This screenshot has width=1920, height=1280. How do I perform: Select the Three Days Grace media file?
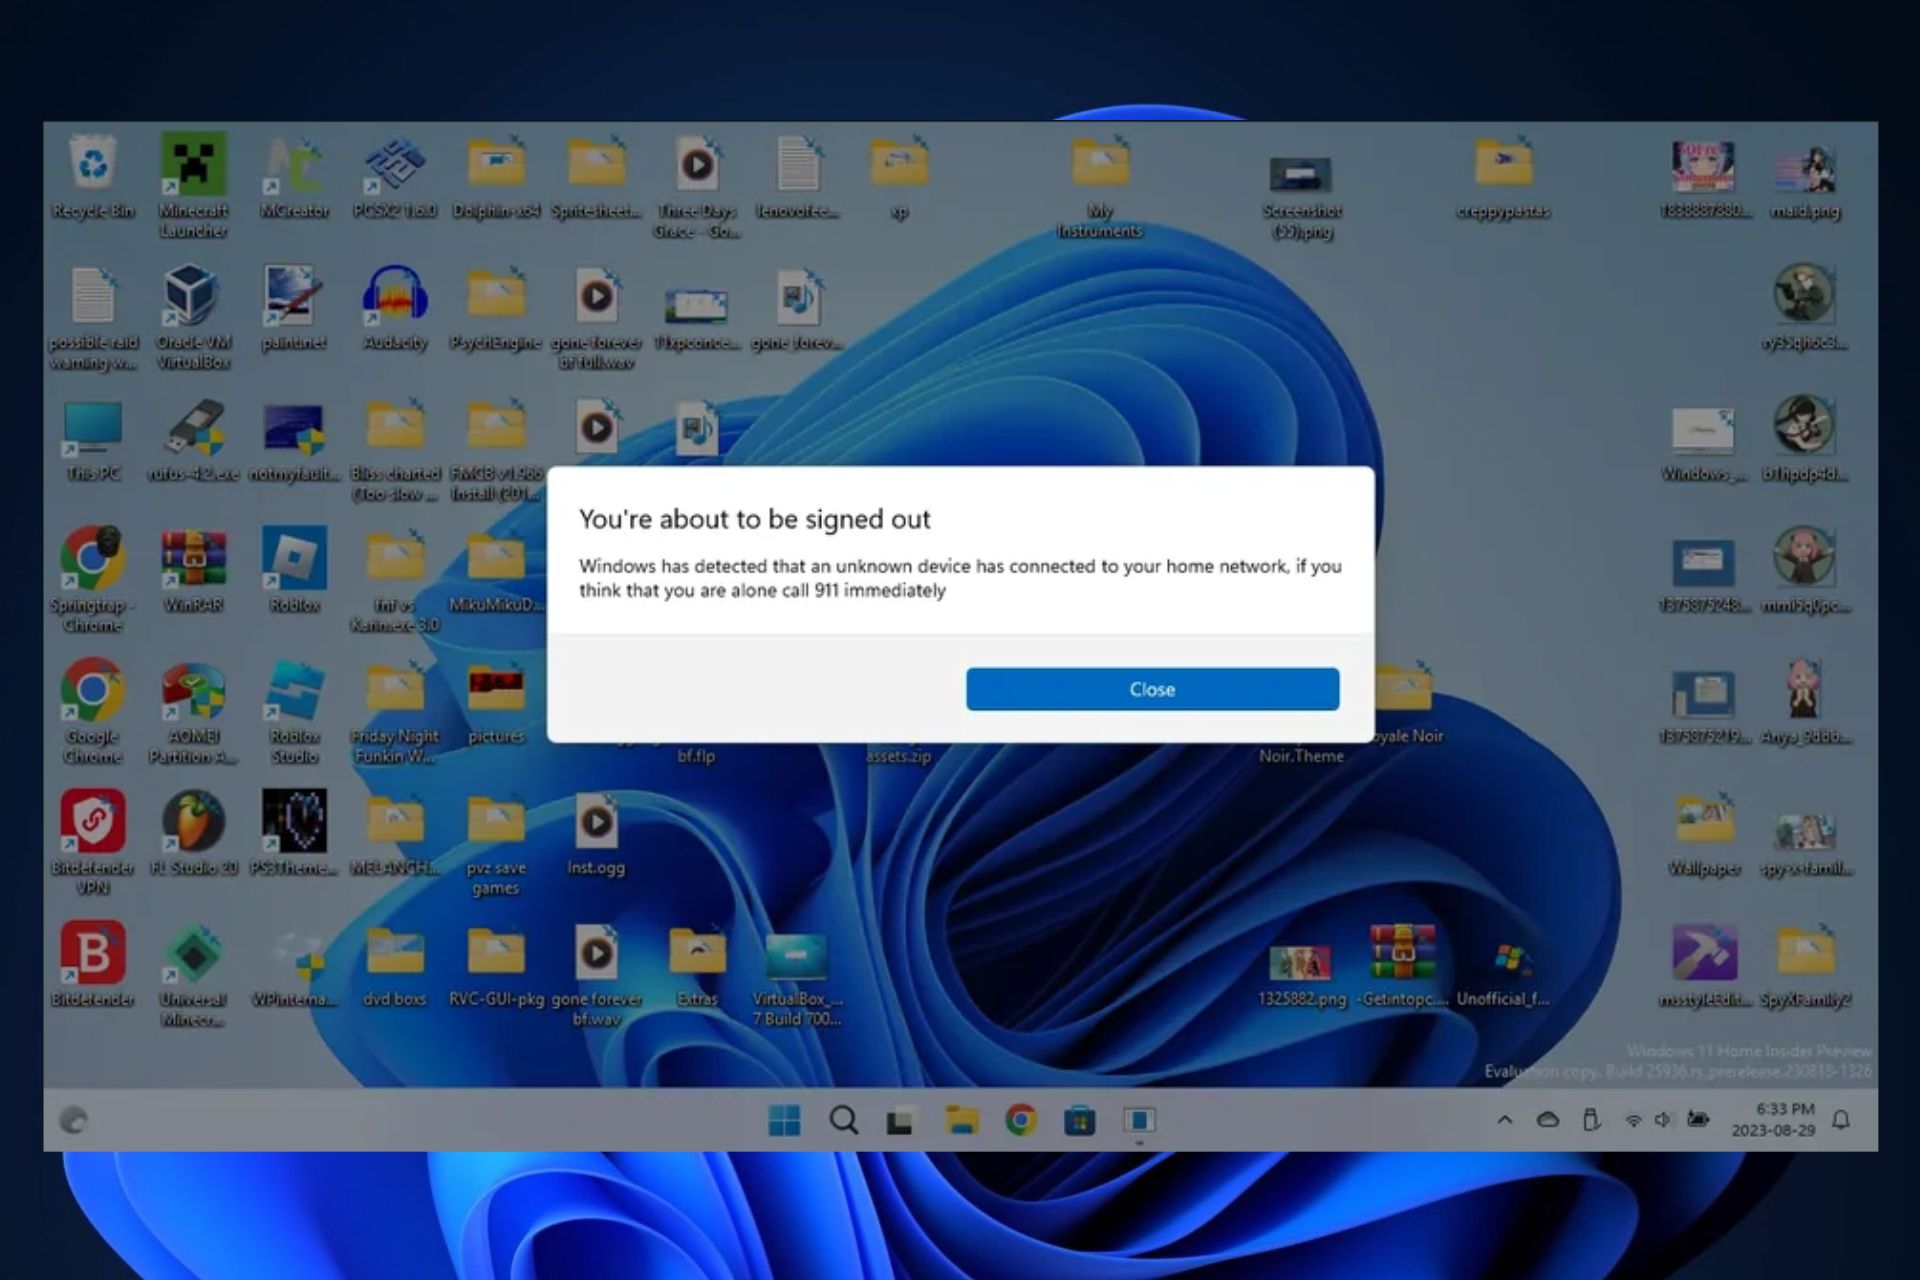point(697,186)
